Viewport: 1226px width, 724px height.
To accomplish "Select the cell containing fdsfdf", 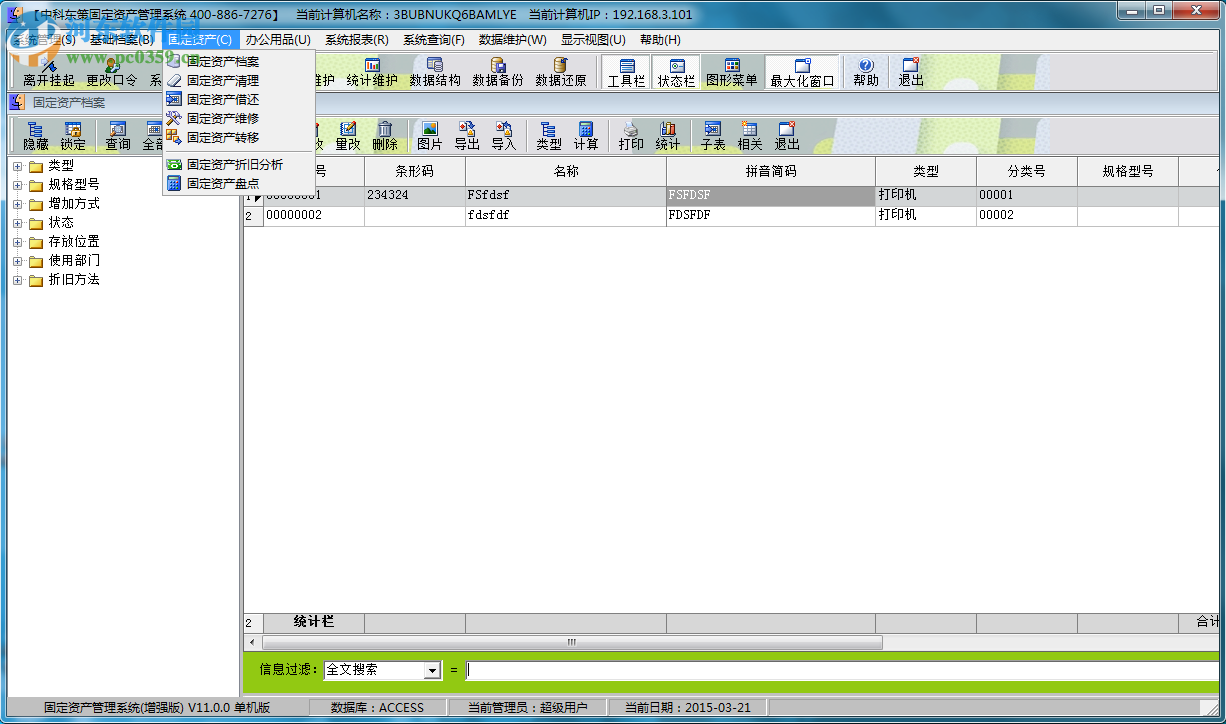I will pos(566,215).
